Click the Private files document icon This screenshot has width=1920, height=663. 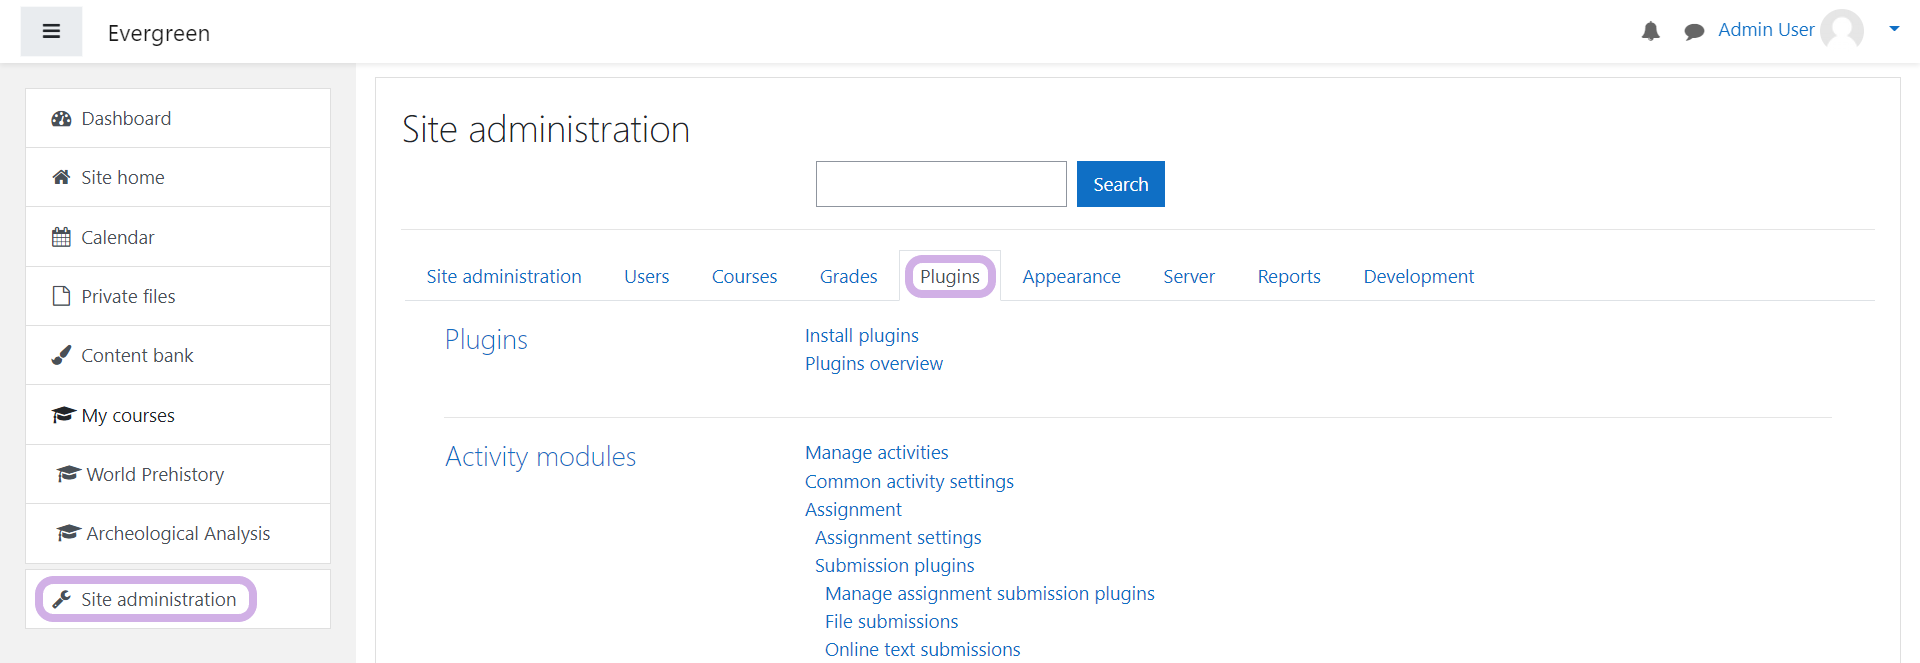pyautogui.click(x=61, y=296)
